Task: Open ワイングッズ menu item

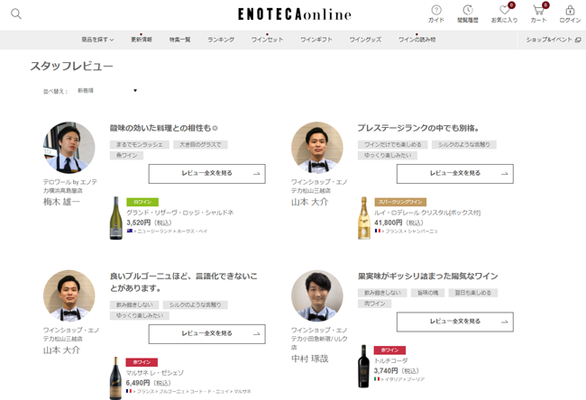Action: 365,39
